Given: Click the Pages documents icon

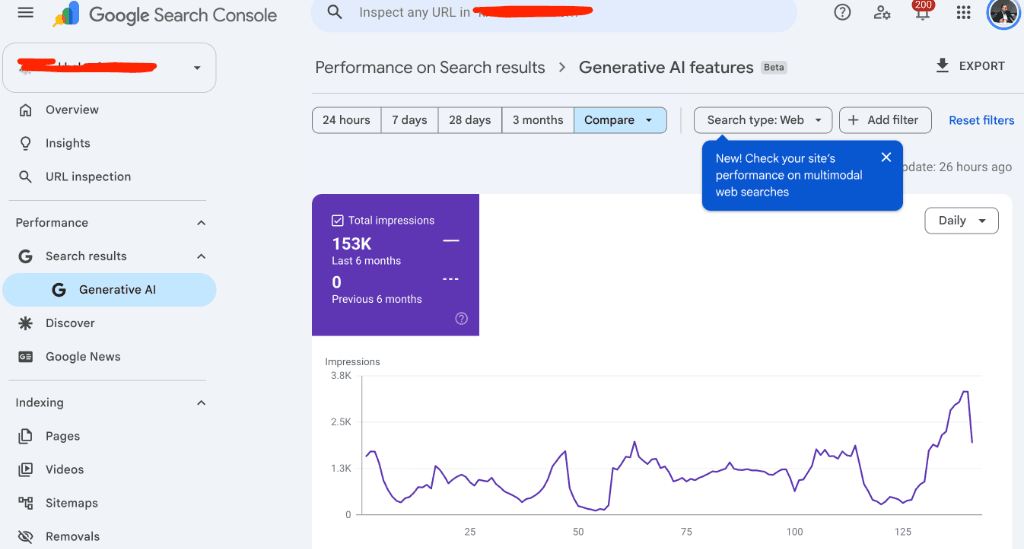Looking at the screenshot, I should [25, 436].
